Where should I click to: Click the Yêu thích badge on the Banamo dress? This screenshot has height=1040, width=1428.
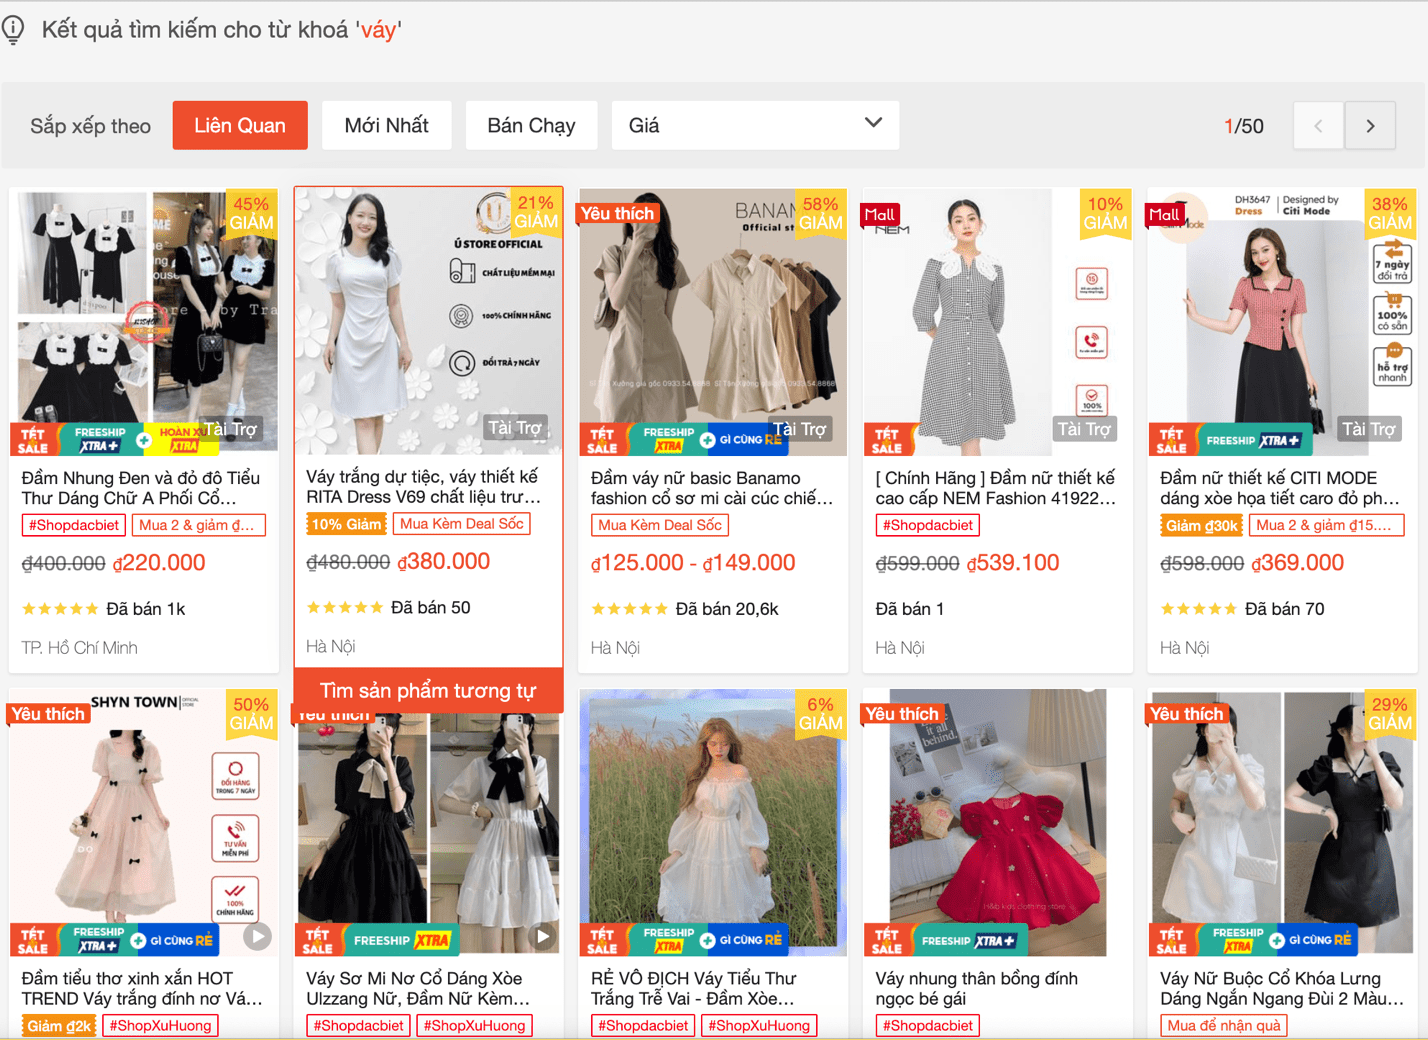click(x=617, y=213)
